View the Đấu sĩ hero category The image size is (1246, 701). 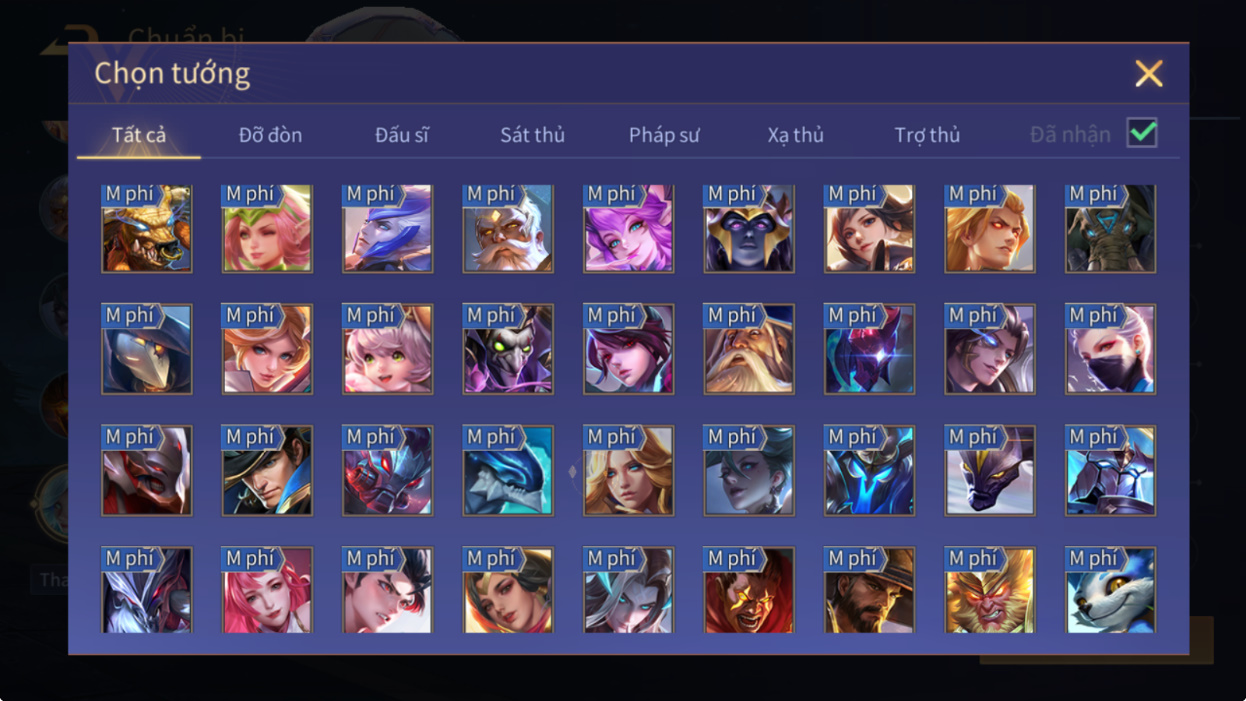[402, 135]
